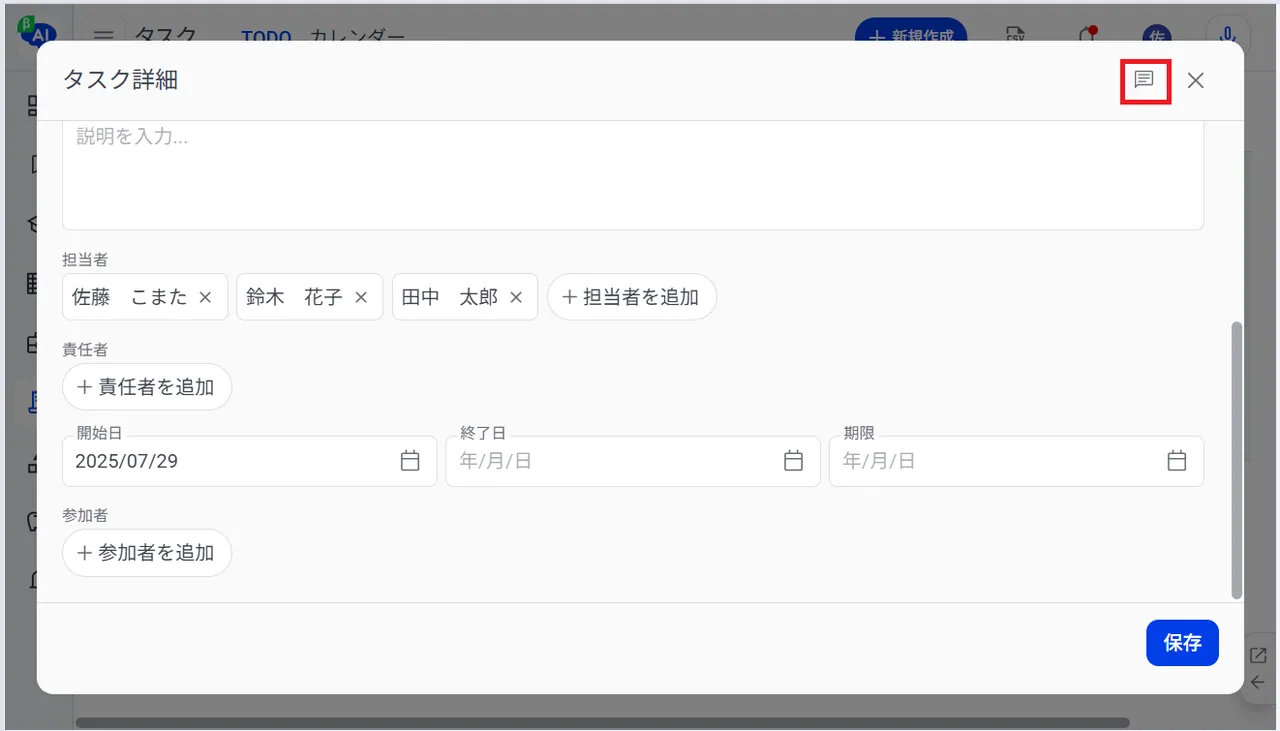
Task: Click the left arrow icon at bottom right
Action: pos(1258,683)
